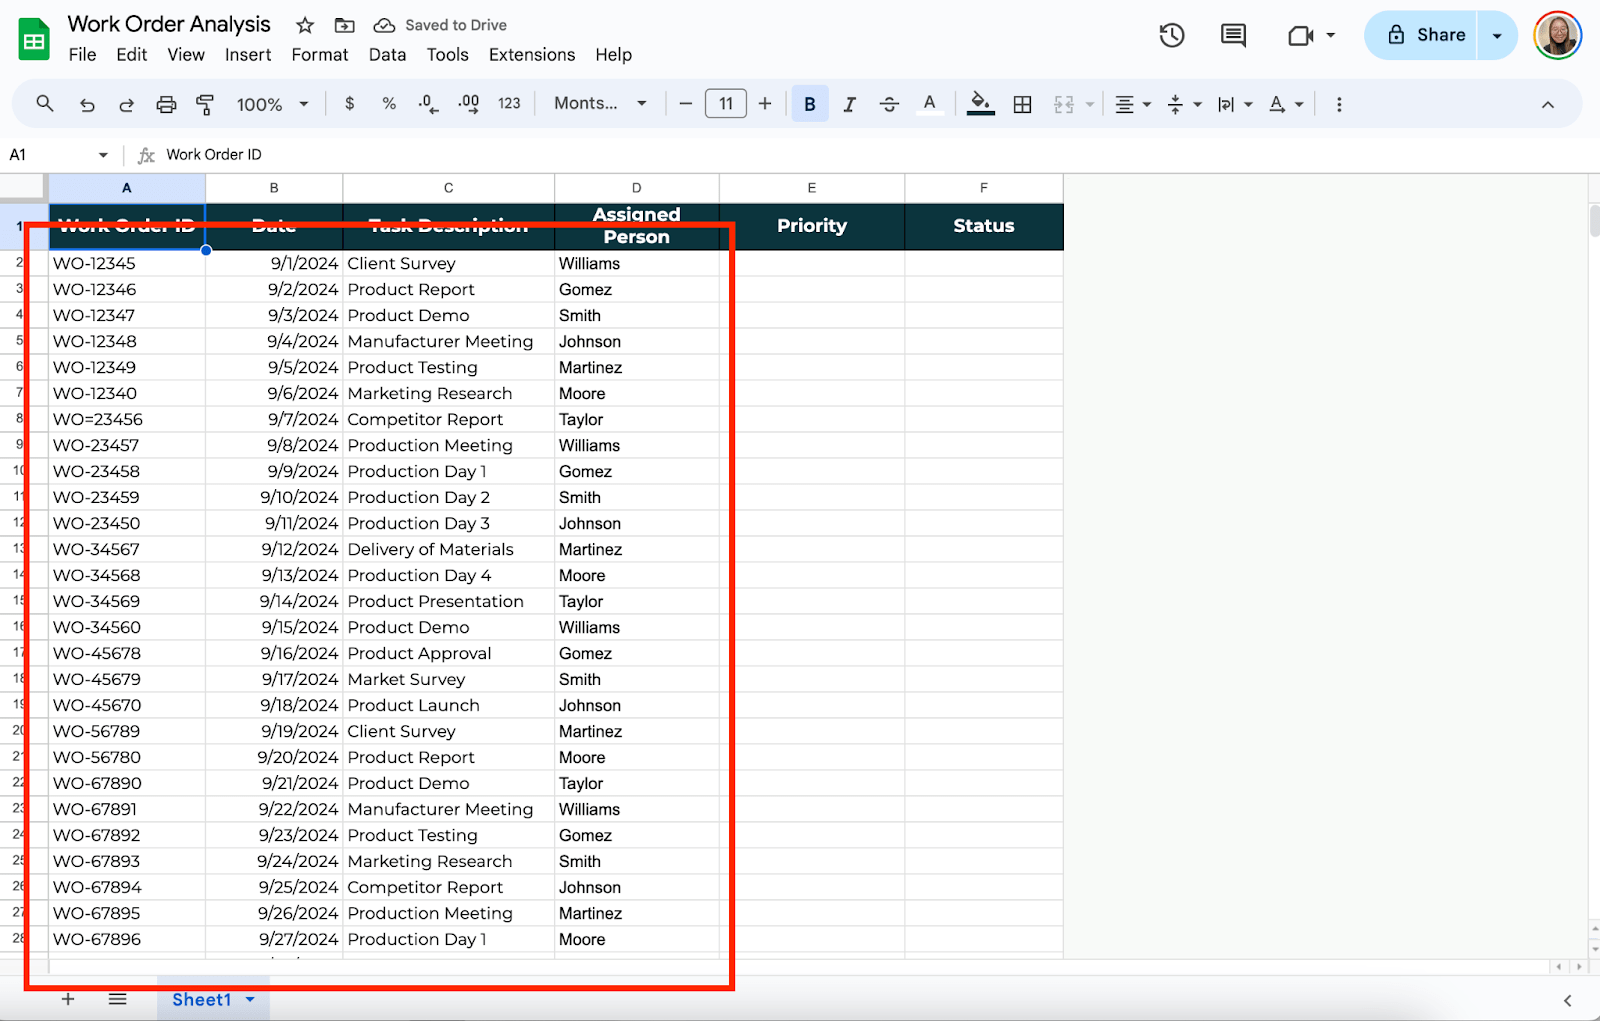Viewport: 1600px width, 1021px height.
Task: Click the Borders grid icon
Action: click(x=1022, y=104)
